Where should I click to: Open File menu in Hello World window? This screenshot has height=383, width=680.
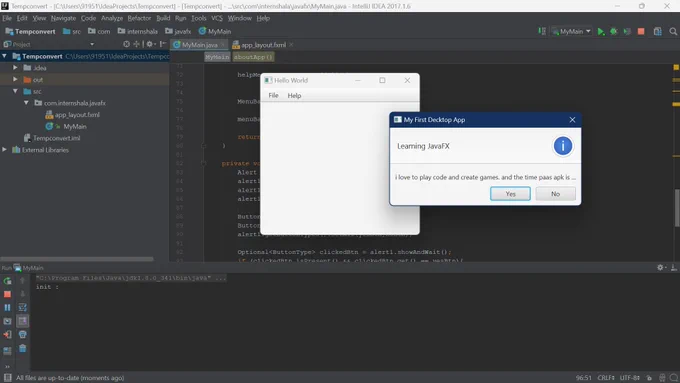point(273,95)
